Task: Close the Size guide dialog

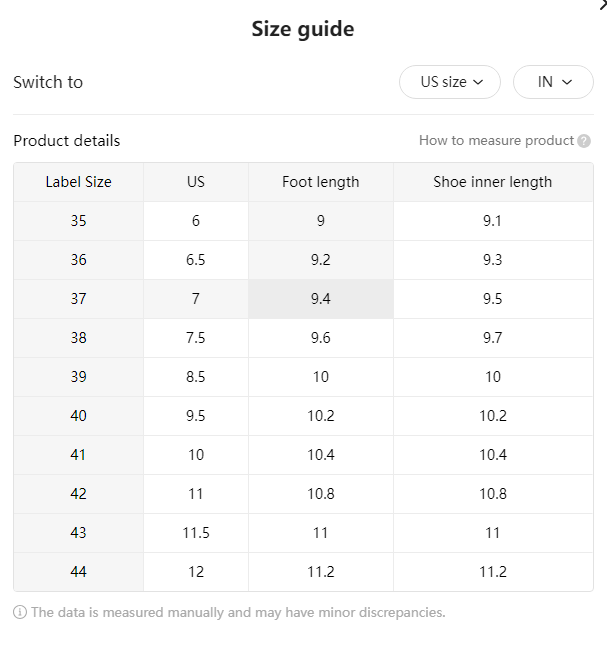Action: pos(603,5)
